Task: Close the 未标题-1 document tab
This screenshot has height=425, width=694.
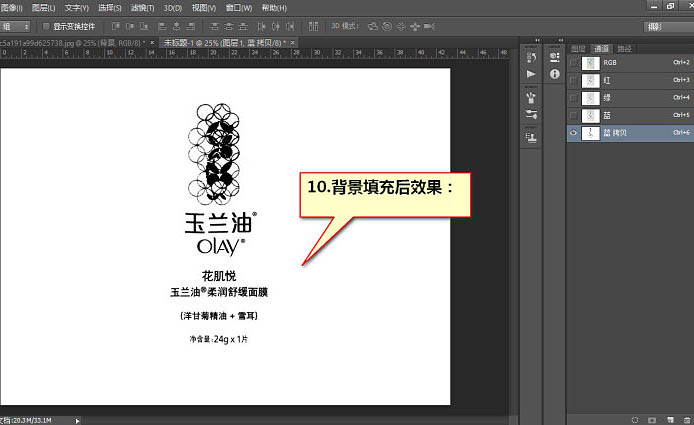Action: point(293,43)
